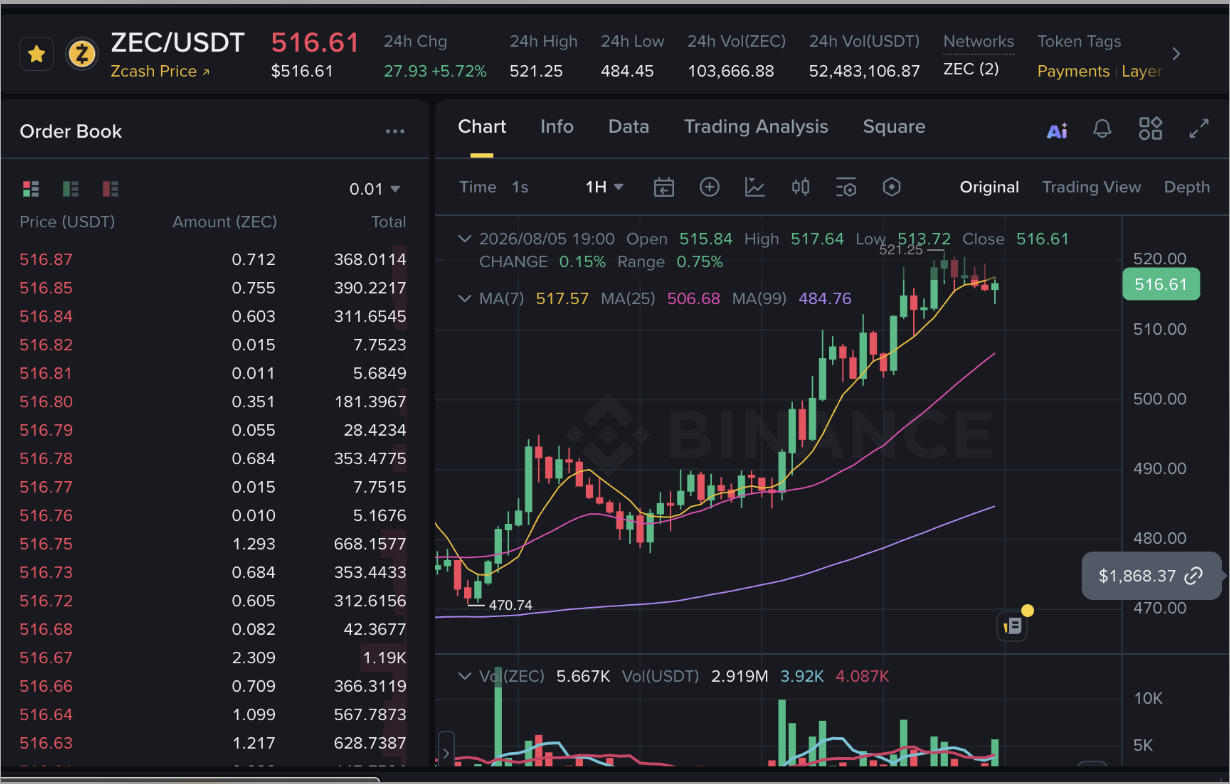Click the large 516.61 last price
The image size is (1230, 784).
point(315,42)
